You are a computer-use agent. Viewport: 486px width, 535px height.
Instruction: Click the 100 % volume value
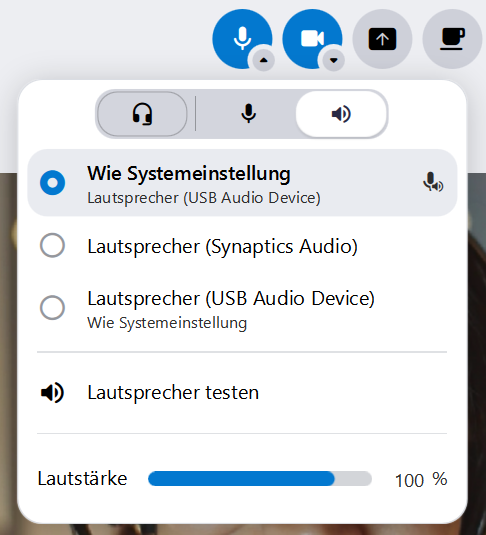(421, 480)
